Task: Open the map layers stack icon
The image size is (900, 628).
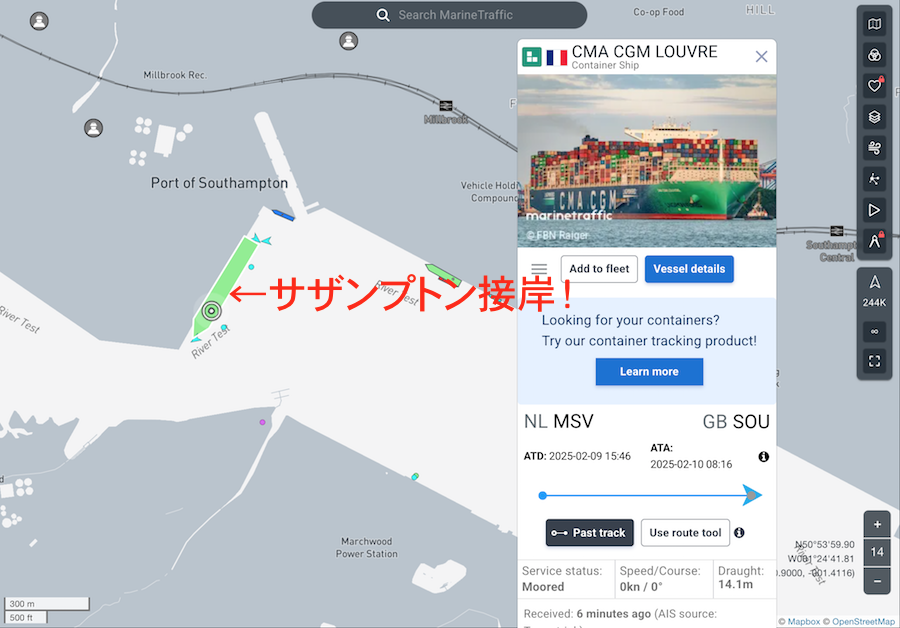Action: [x=874, y=117]
